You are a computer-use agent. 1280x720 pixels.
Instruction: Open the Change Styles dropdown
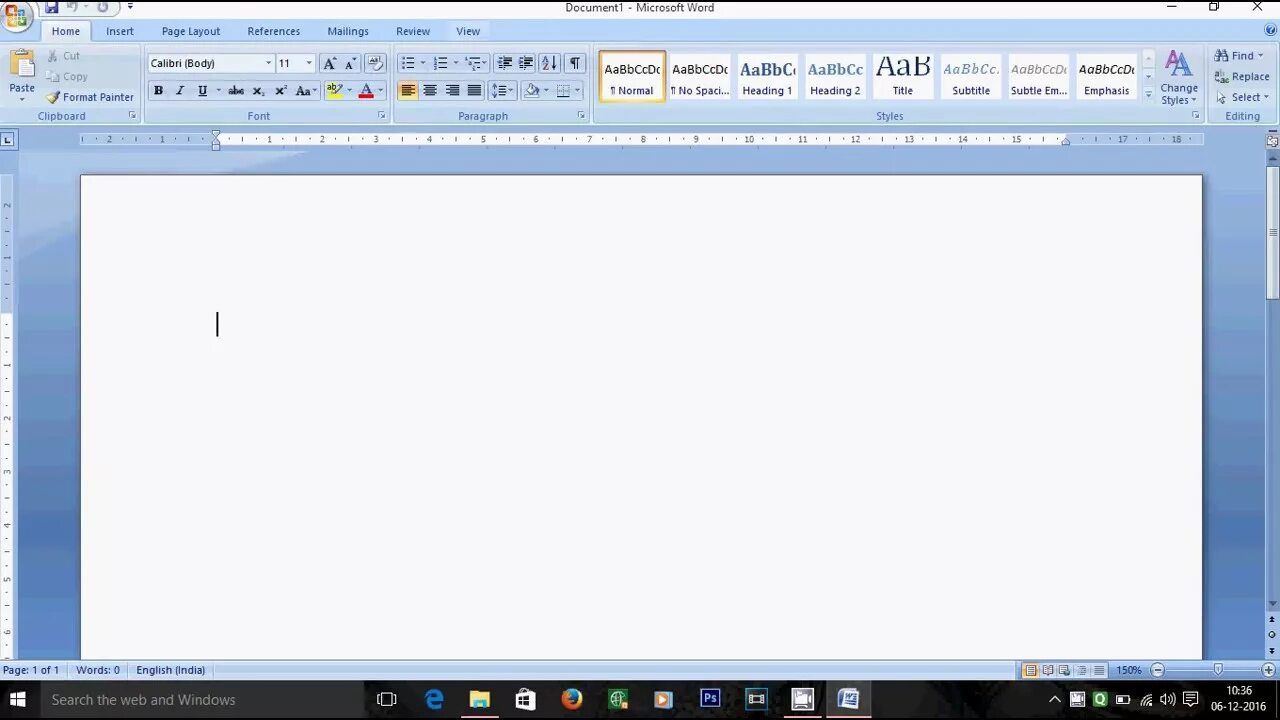tap(1179, 78)
